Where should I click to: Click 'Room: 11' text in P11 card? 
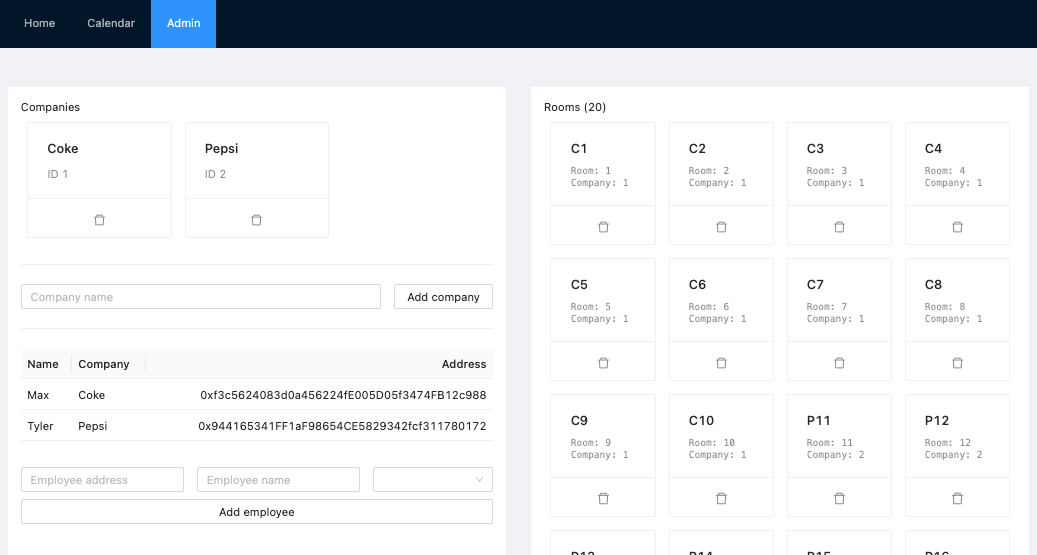click(829, 443)
